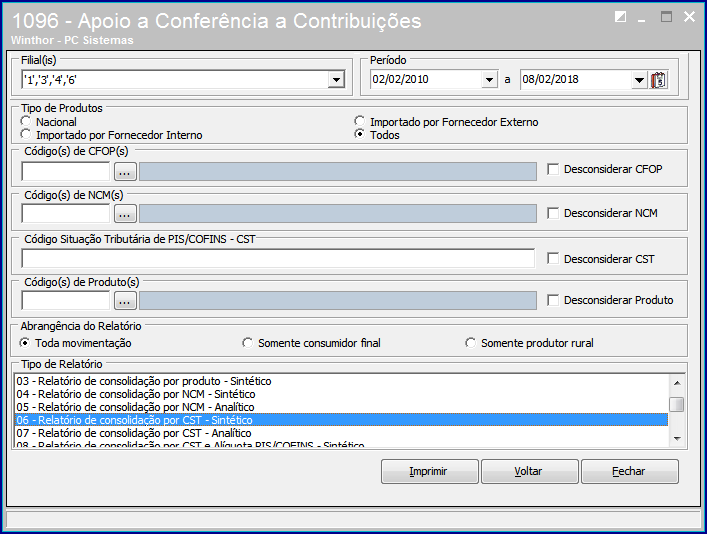Screen dimensions: 707x534
Task: Select Importado por Fornecedor Externo option
Action: pos(359,121)
